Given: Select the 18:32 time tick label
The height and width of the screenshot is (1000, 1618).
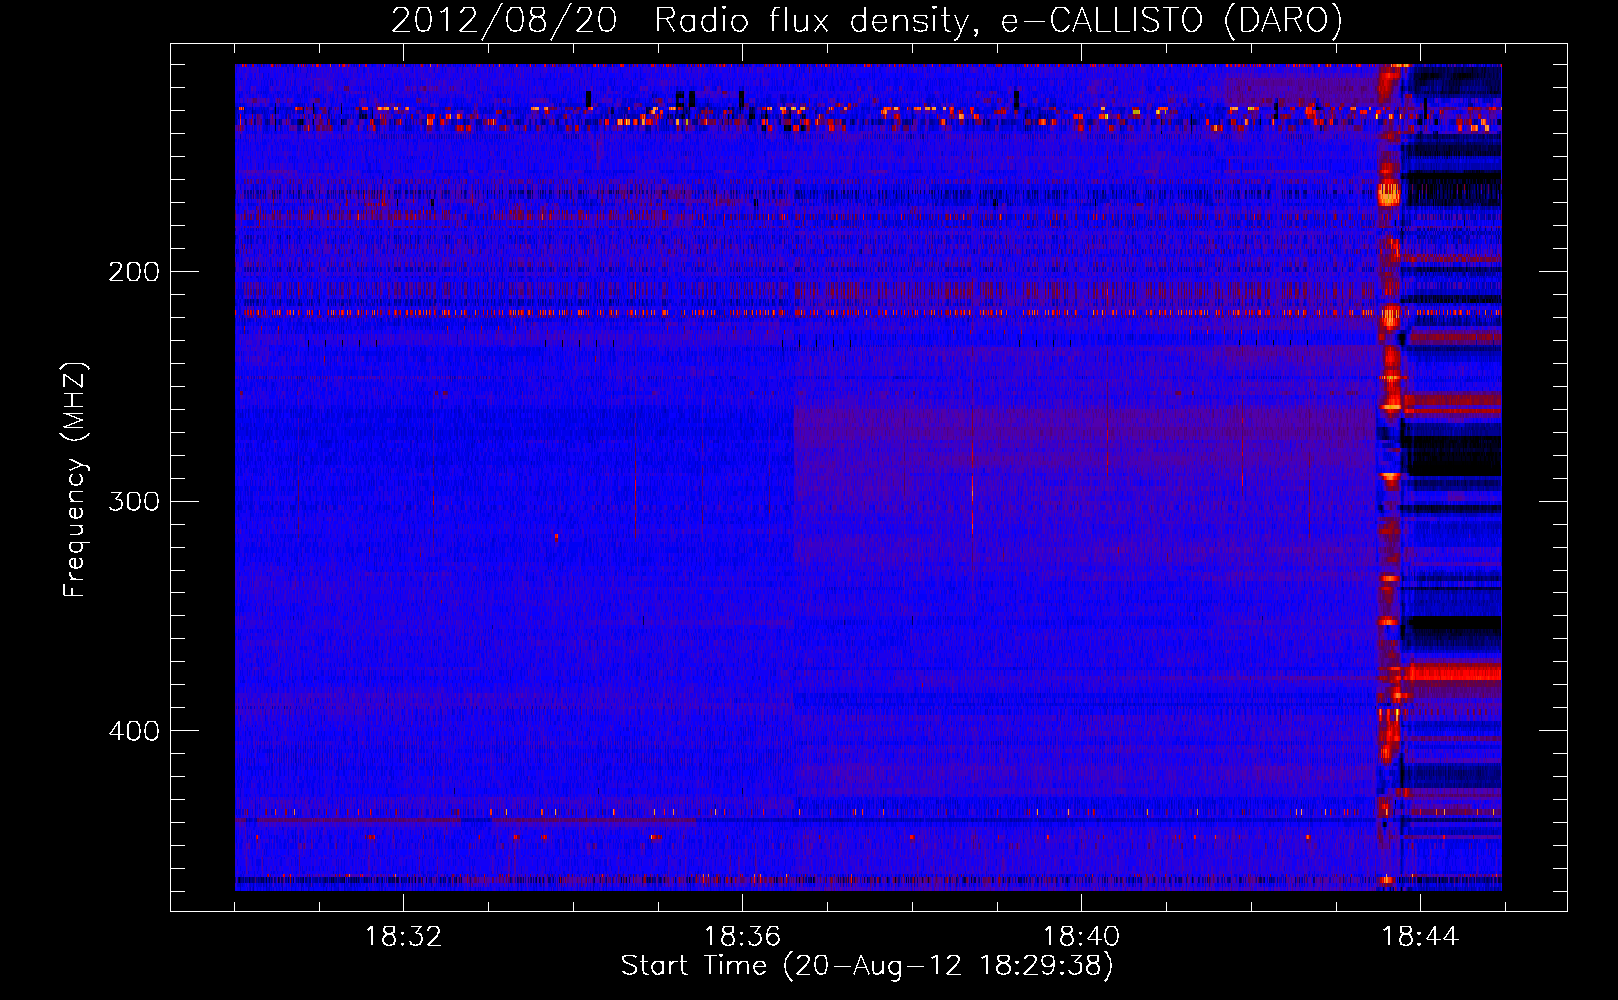Looking at the screenshot, I should pos(403,937).
